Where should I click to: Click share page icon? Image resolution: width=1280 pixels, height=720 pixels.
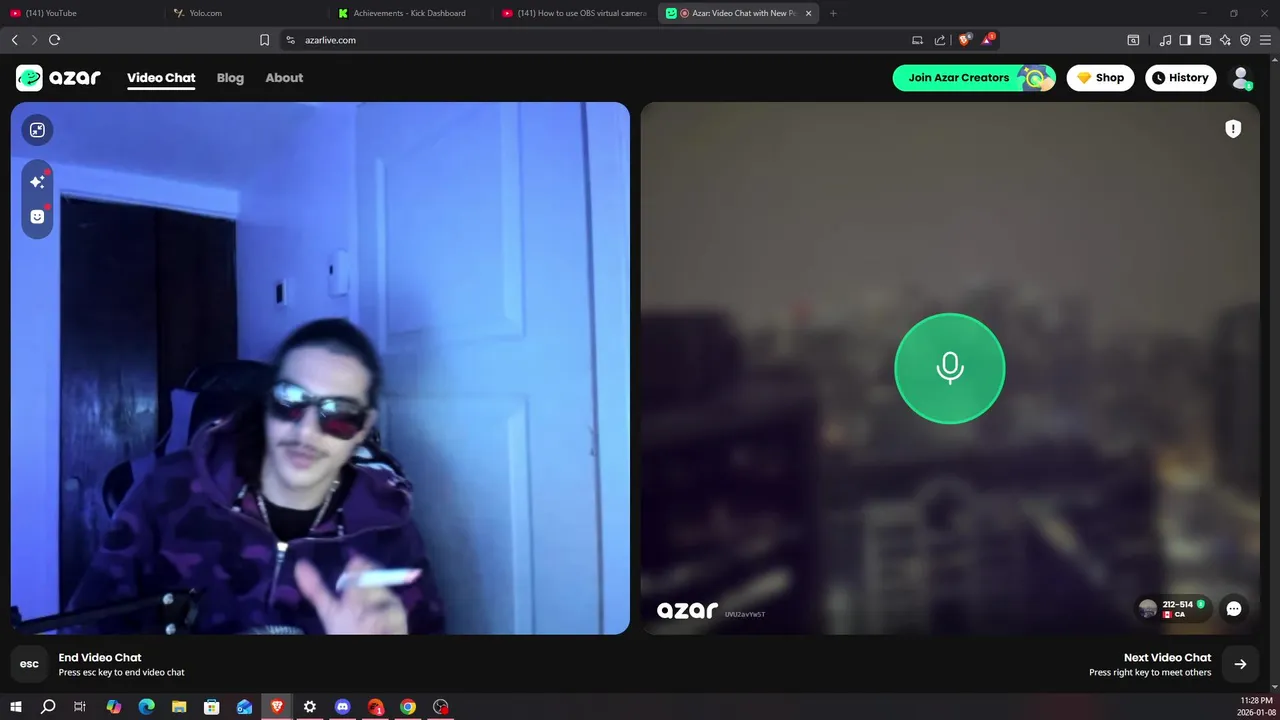point(940,40)
